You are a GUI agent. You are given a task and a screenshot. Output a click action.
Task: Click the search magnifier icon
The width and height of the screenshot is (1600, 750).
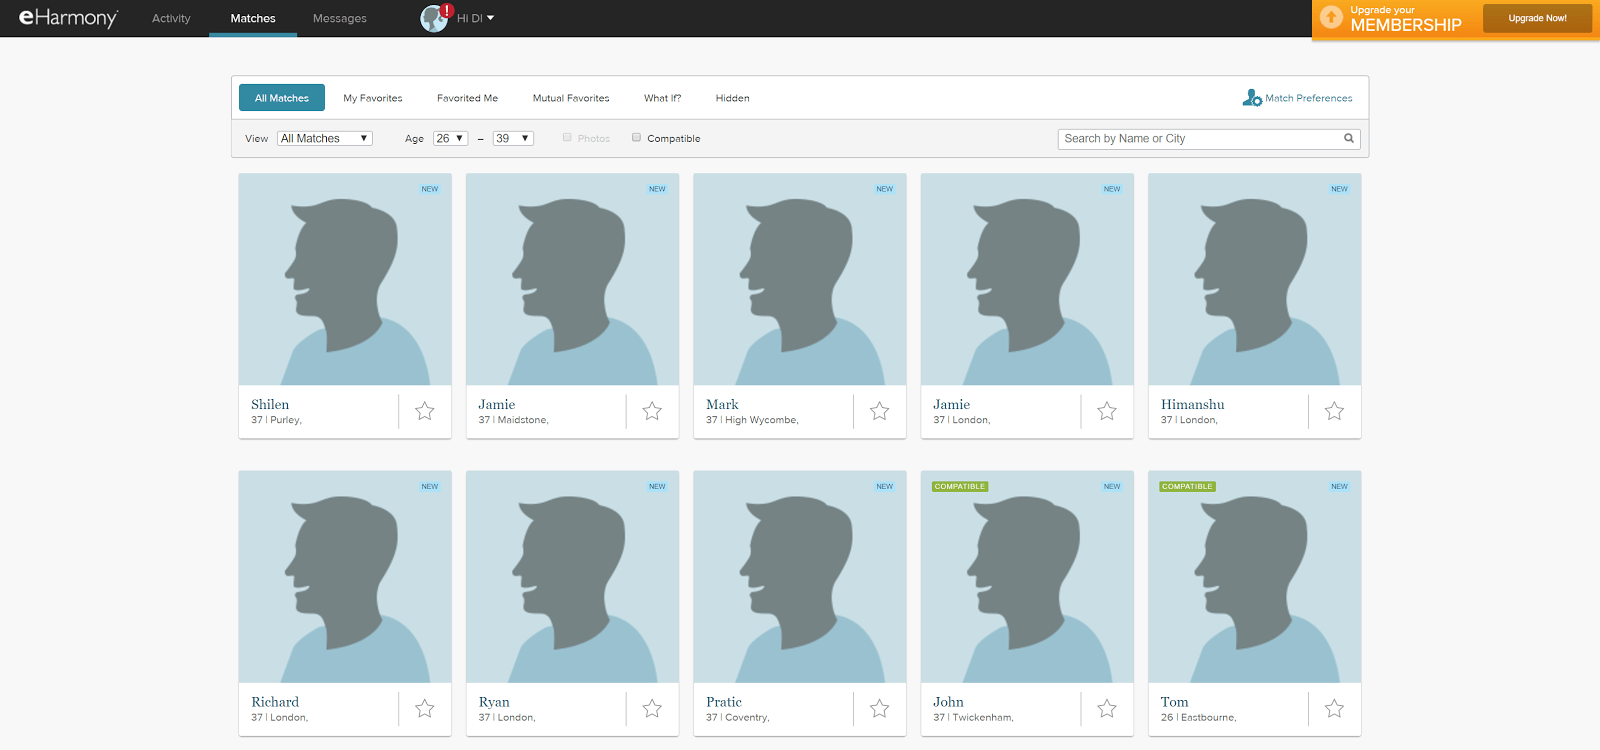coord(1349,139)
